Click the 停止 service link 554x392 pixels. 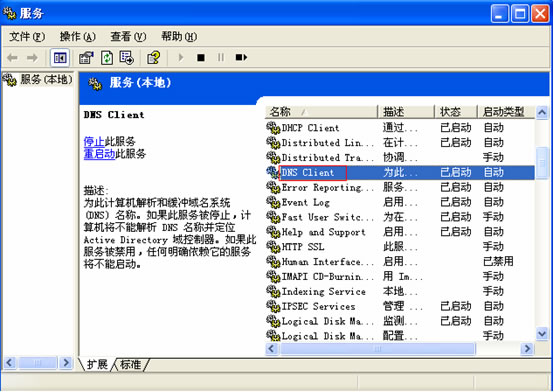[94, 142]
